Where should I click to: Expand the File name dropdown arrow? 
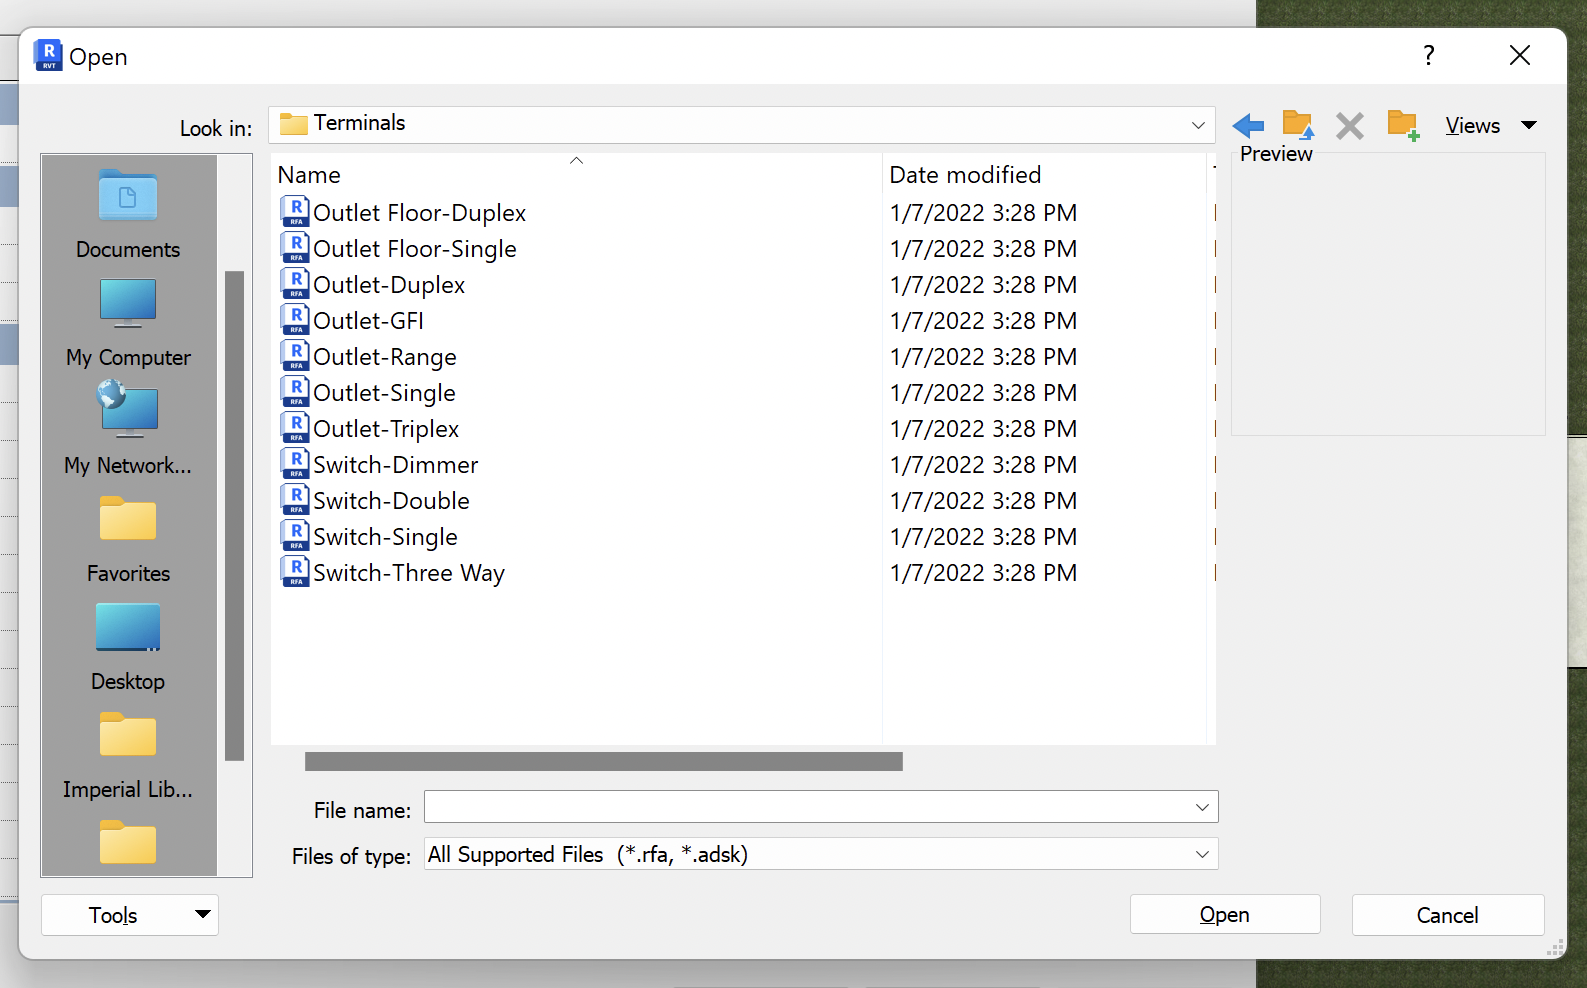(1202, 807)
